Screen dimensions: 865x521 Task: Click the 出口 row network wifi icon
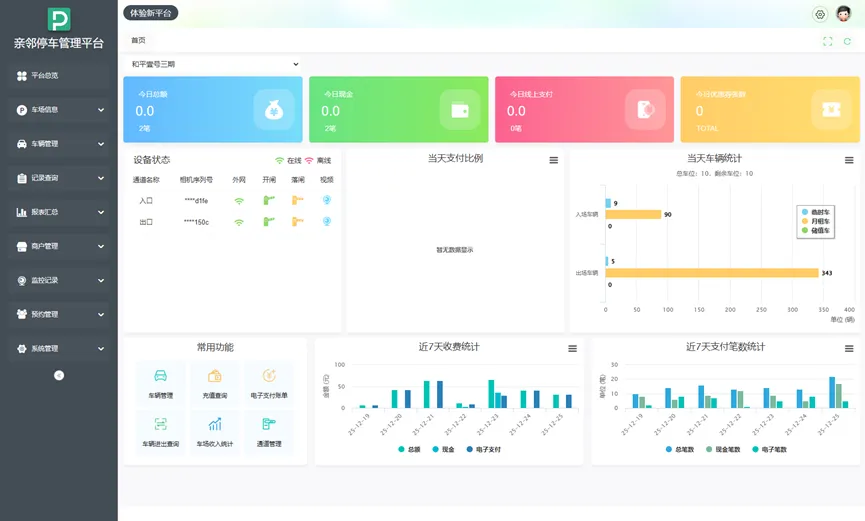(239, 222)
